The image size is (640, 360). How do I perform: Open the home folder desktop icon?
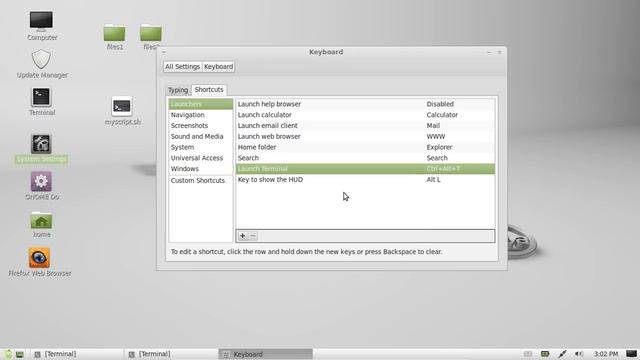(41, 220)
